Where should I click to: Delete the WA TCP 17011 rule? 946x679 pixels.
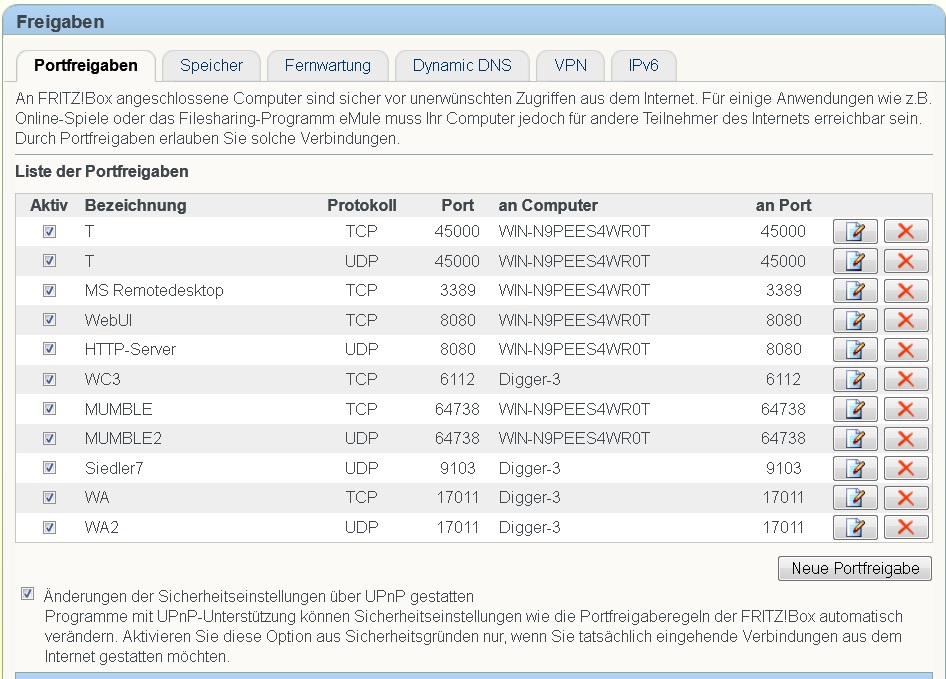click(906, 497)
